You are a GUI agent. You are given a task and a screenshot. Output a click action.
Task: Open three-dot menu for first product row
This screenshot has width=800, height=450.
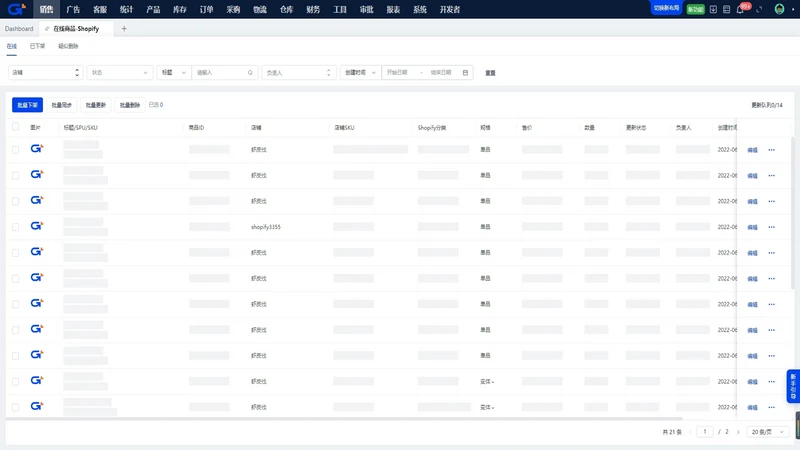coord(771,150)
